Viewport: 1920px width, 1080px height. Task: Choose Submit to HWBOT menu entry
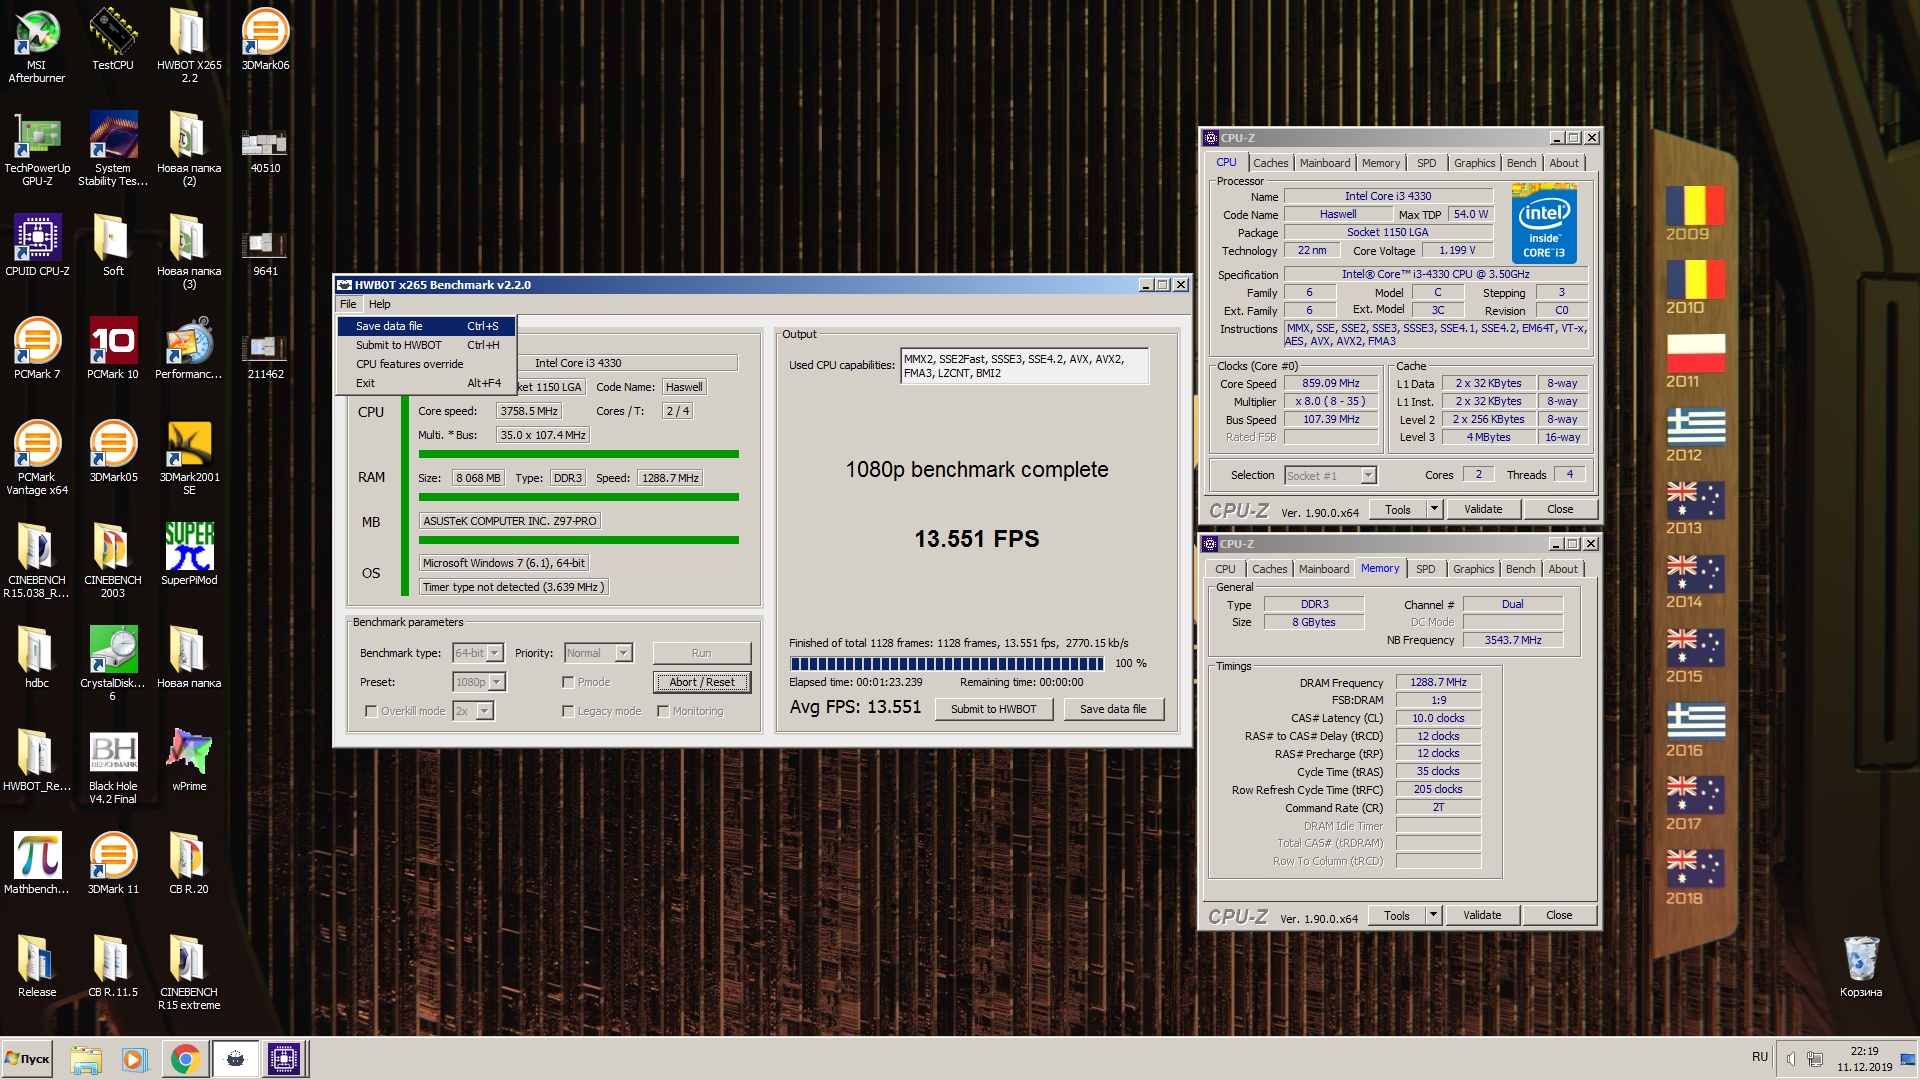pos(427,345)
